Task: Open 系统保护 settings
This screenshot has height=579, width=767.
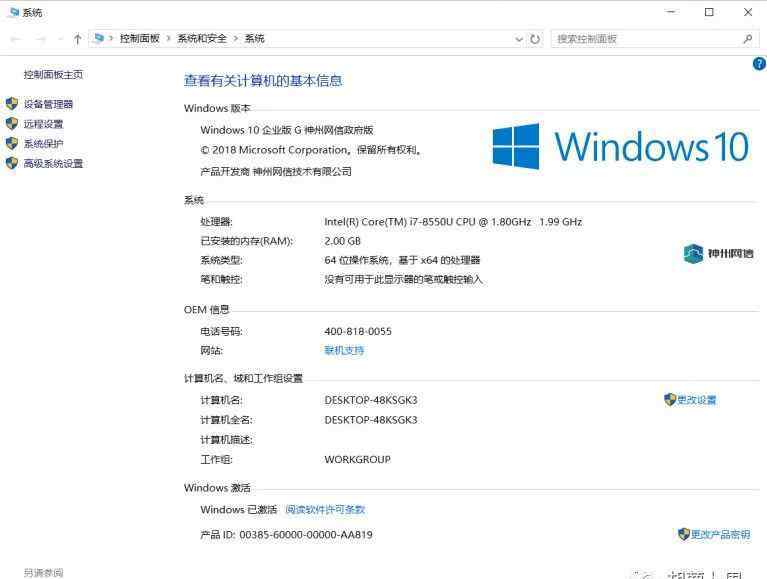Action: [44, 144]
